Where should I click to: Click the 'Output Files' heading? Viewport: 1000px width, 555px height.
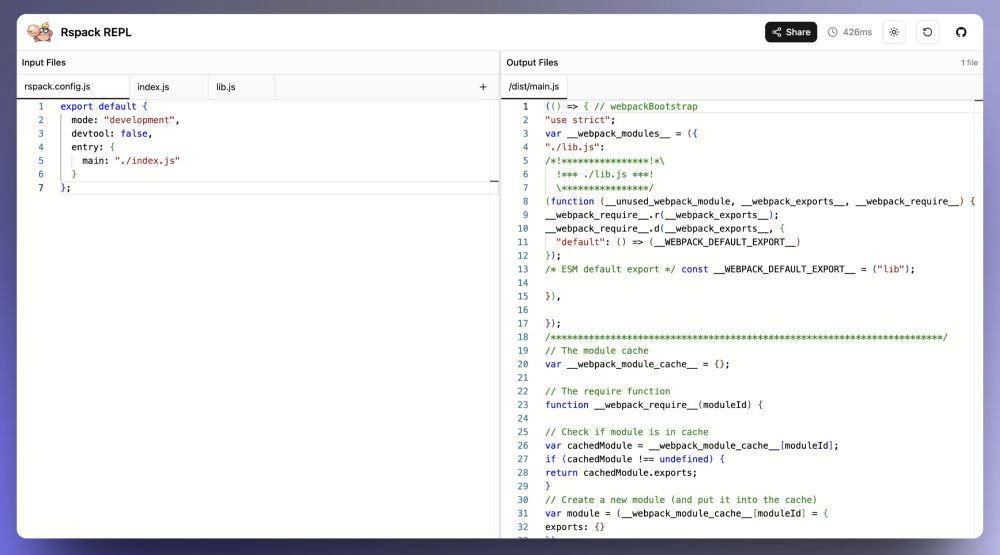point(532,63)
